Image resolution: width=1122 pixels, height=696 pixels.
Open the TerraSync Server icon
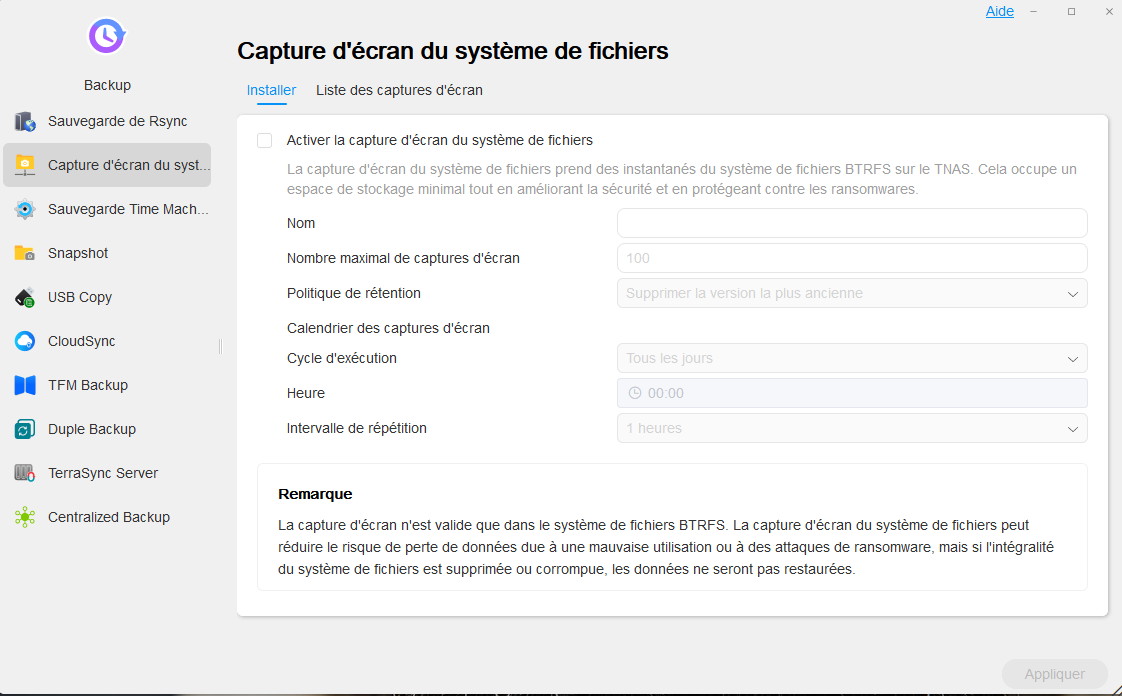point(25,474)
